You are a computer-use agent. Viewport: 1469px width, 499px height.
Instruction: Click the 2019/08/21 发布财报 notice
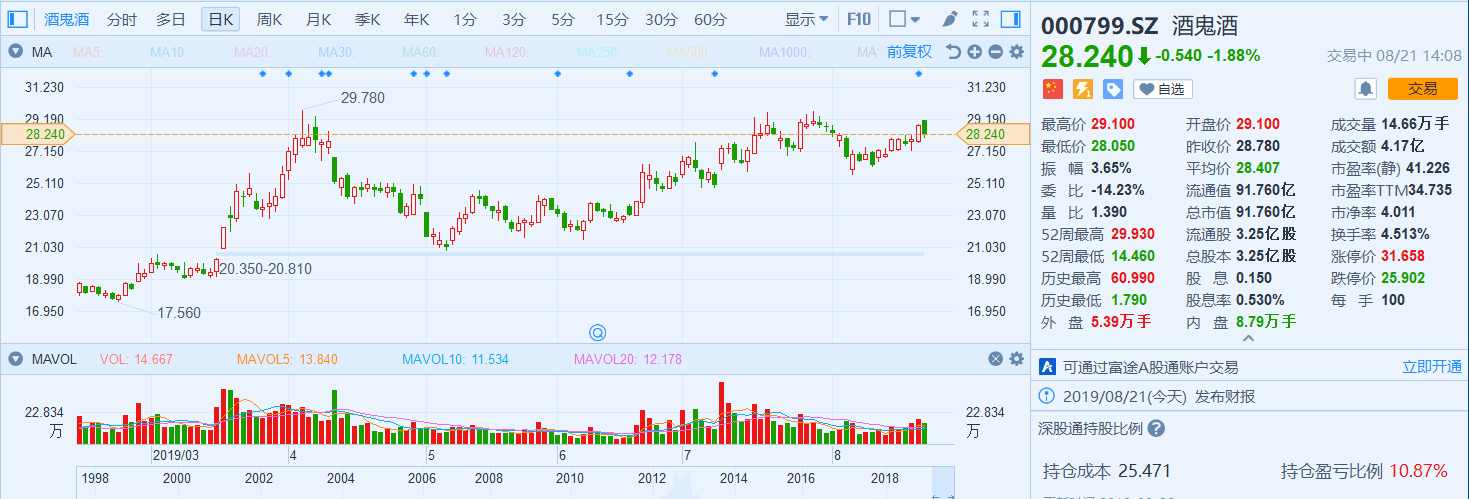(x=1160, y=396)
